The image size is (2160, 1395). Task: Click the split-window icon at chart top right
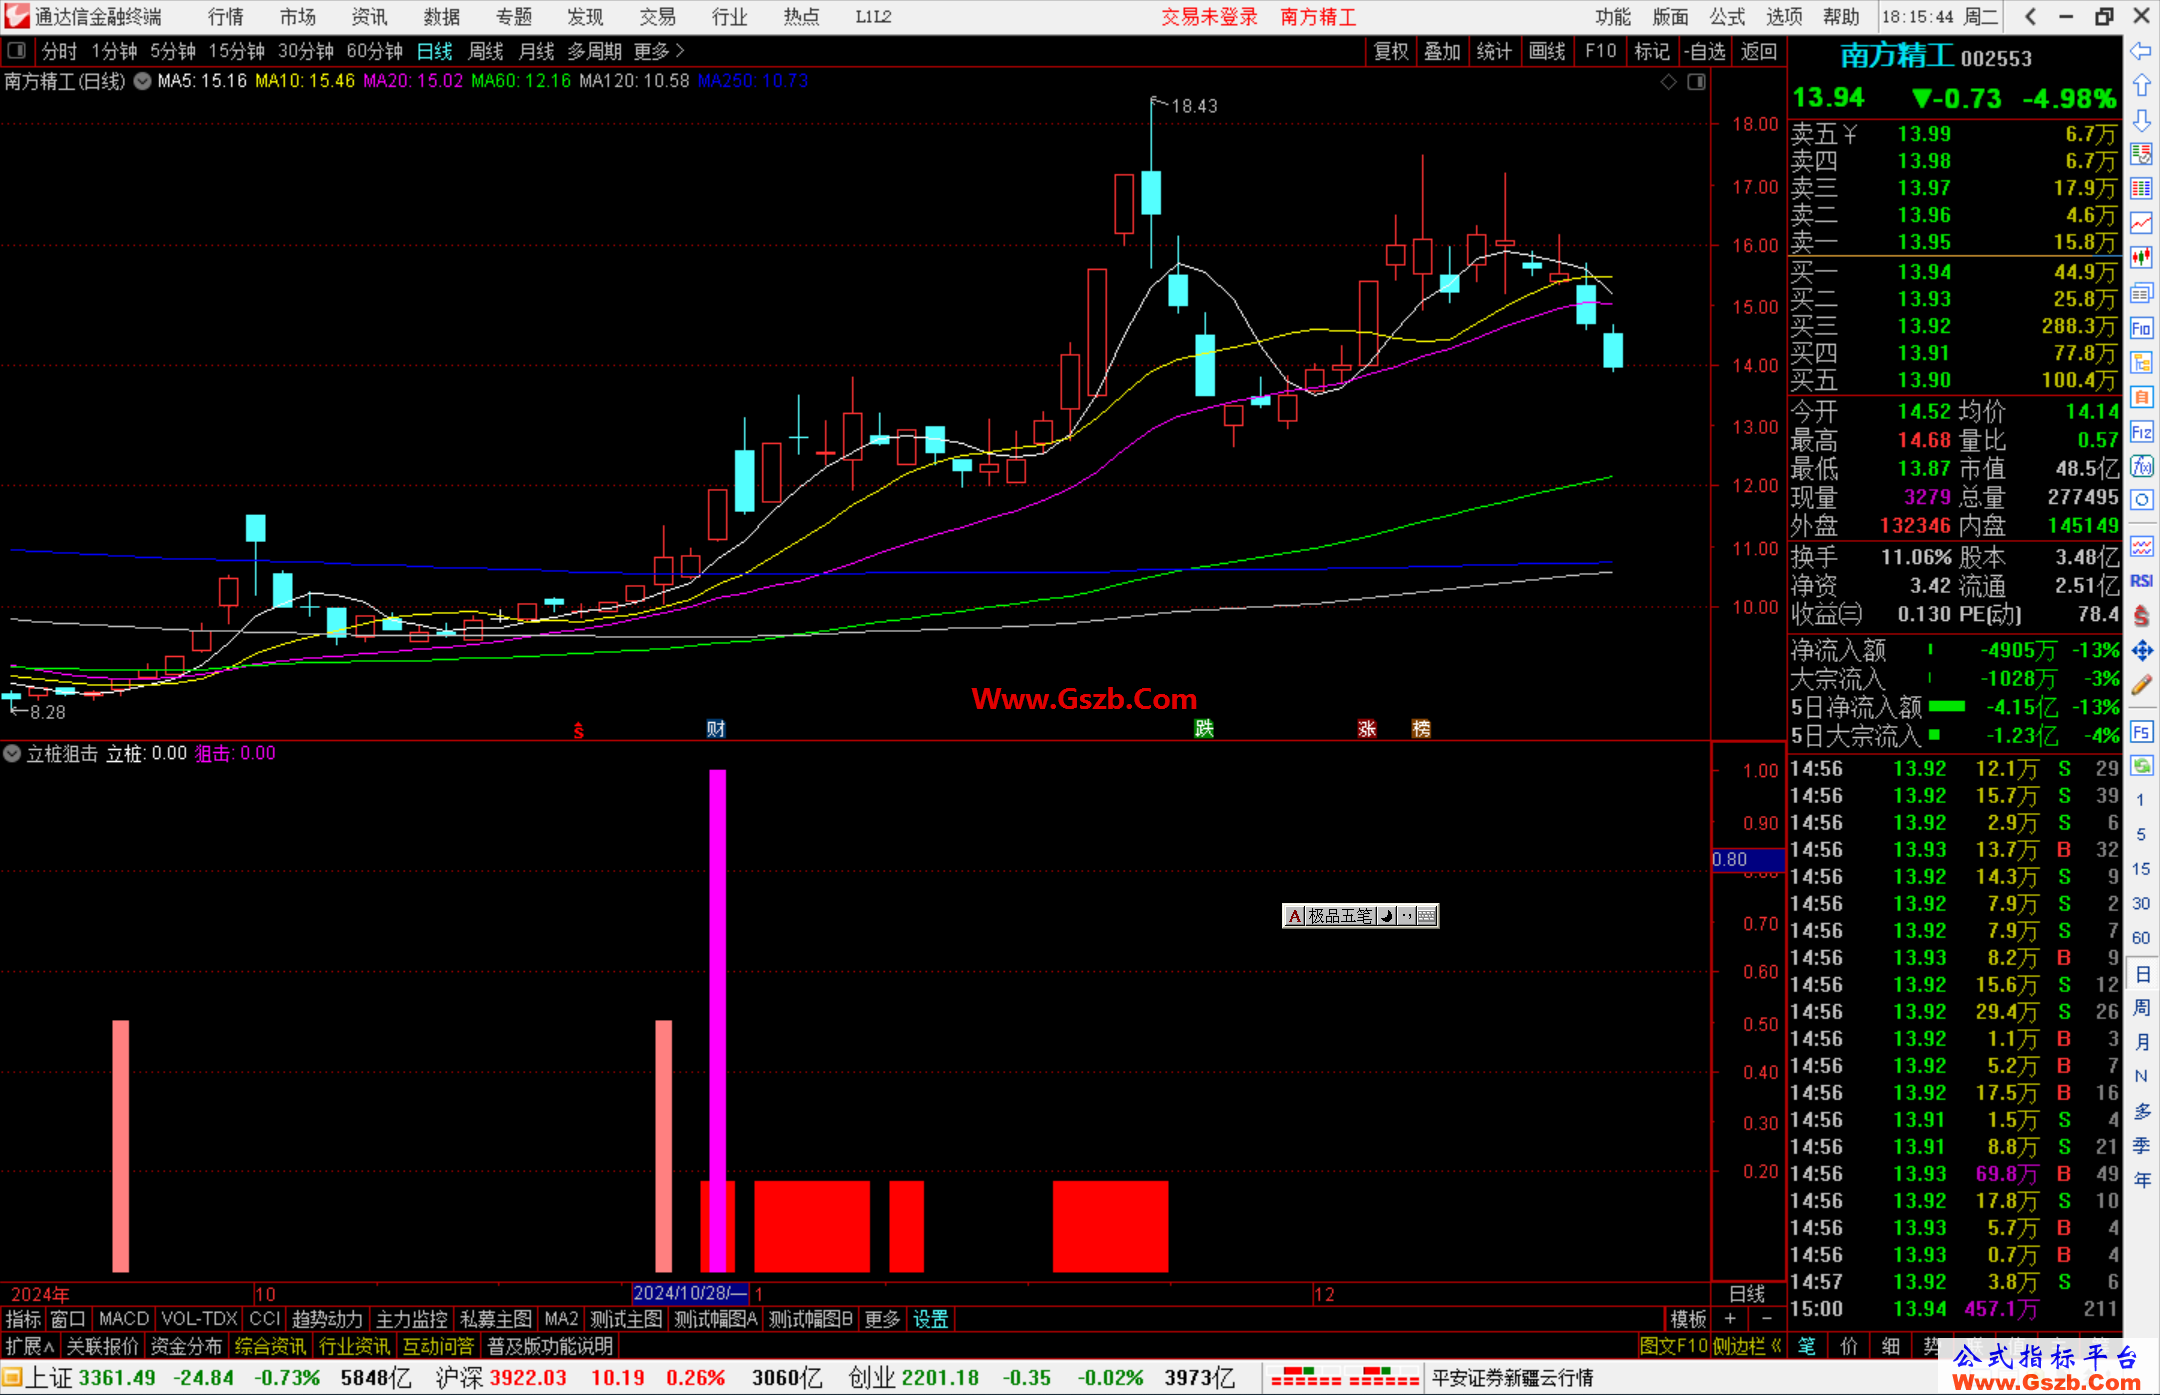coord(1697,82)
